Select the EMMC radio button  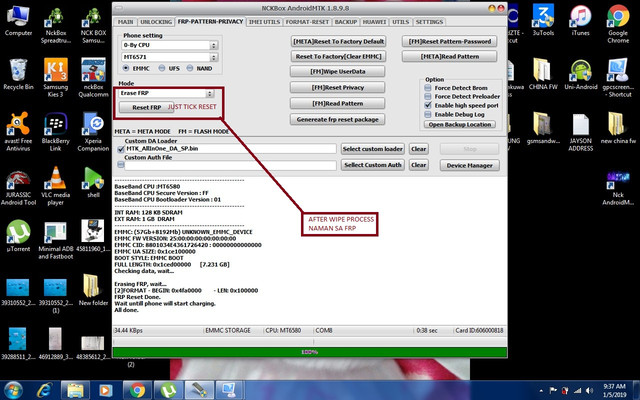(126, 68)
